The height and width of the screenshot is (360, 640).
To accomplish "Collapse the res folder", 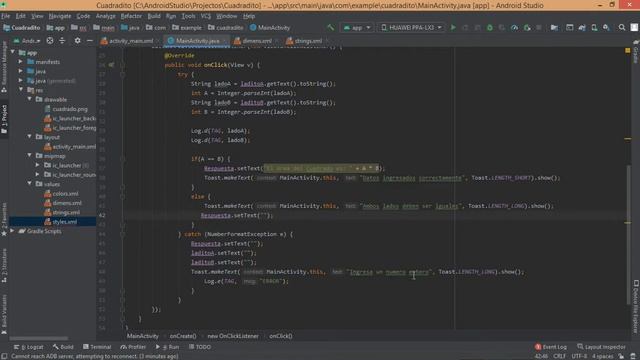I will click(20, 90).
